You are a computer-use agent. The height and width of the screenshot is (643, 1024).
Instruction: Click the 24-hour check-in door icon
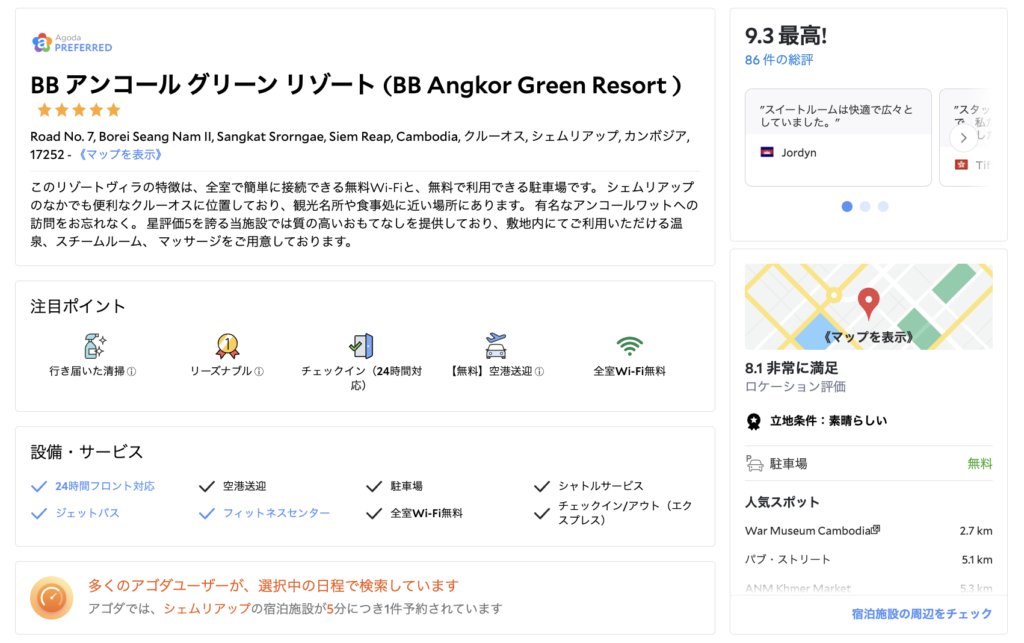[360, 346]
